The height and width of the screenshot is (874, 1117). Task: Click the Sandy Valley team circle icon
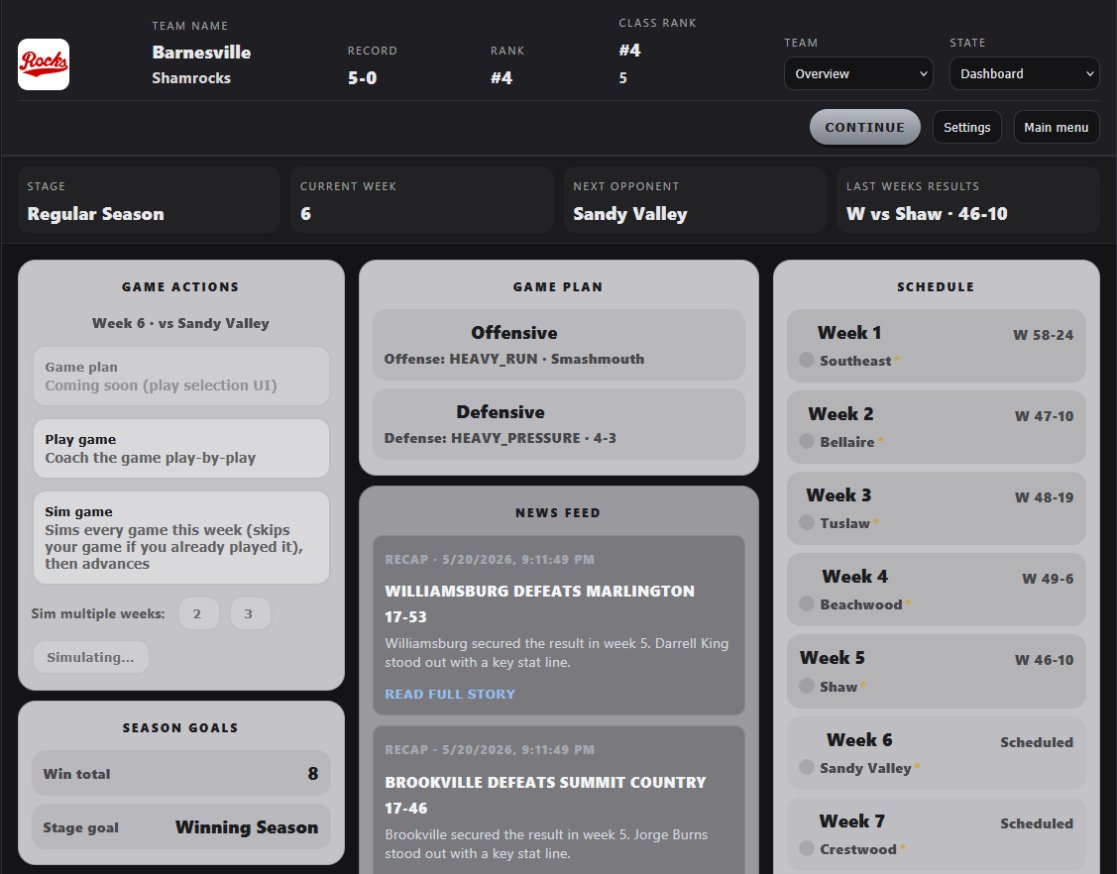pos(806,766)
